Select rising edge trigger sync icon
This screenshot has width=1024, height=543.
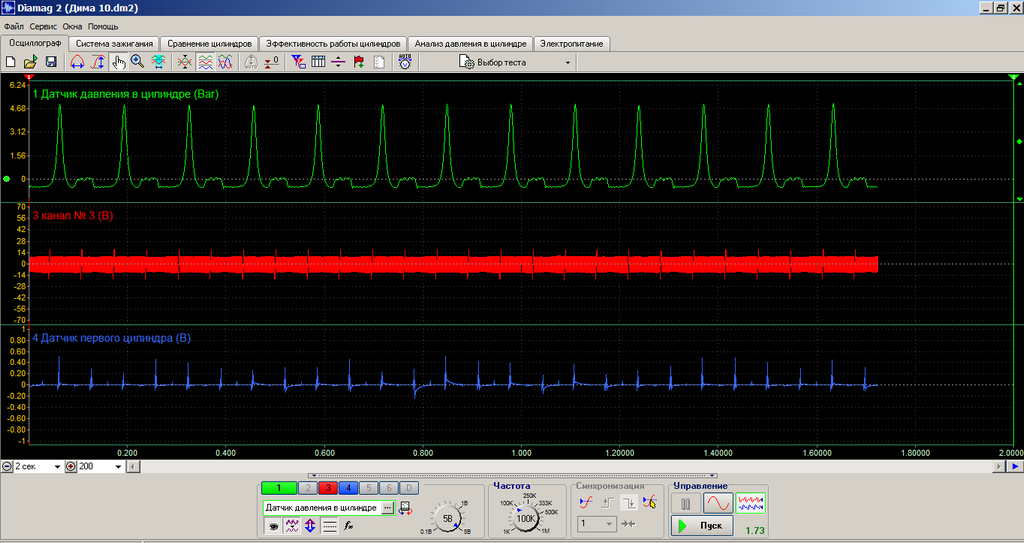pyautogui.click(x=586, y=502)
